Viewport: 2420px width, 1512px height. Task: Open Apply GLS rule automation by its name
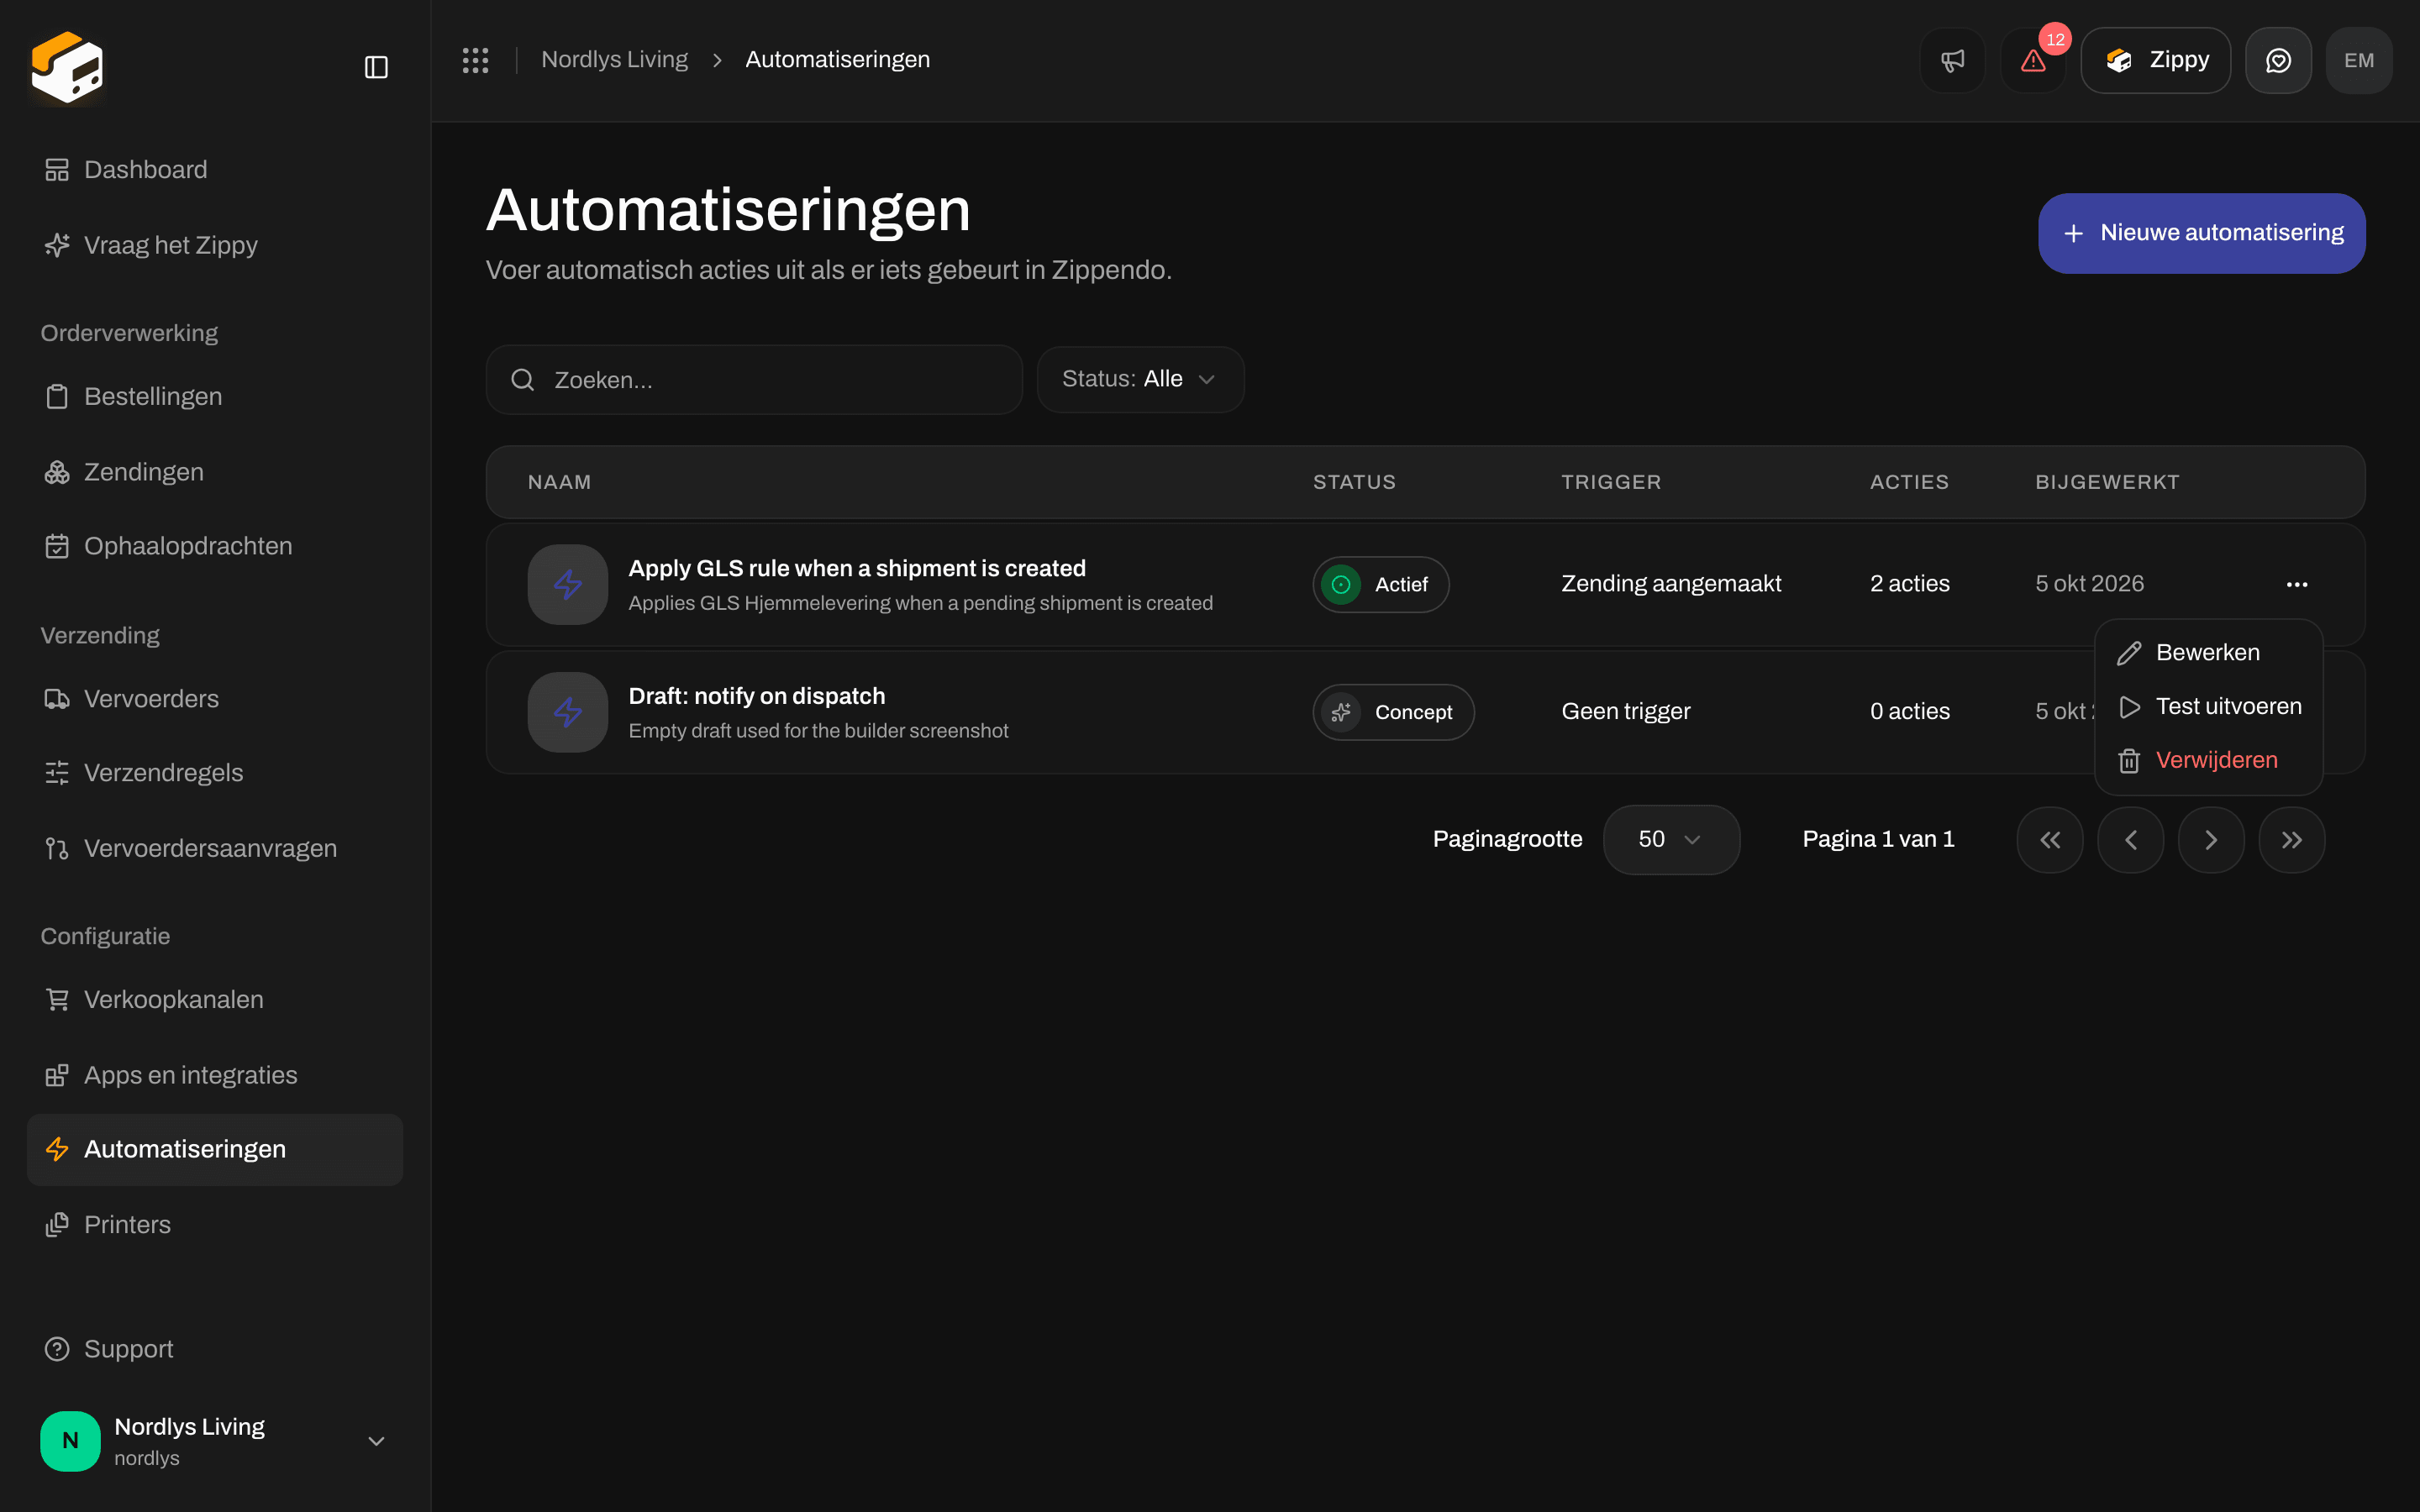point(857,568)
